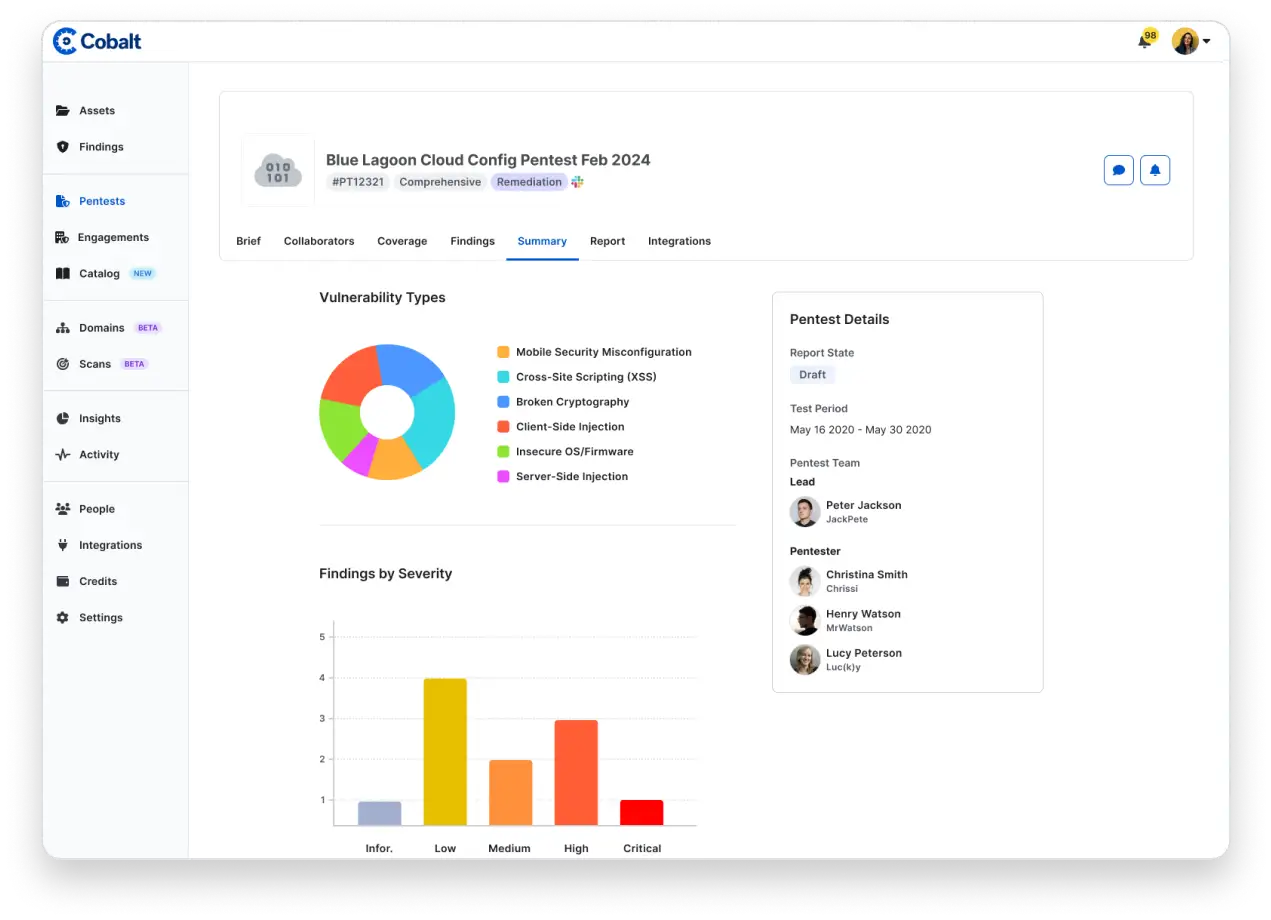The image size is (1271, 920).
Task: Click the Engagements icon in sidebar
Action: (x=60, y=237)
